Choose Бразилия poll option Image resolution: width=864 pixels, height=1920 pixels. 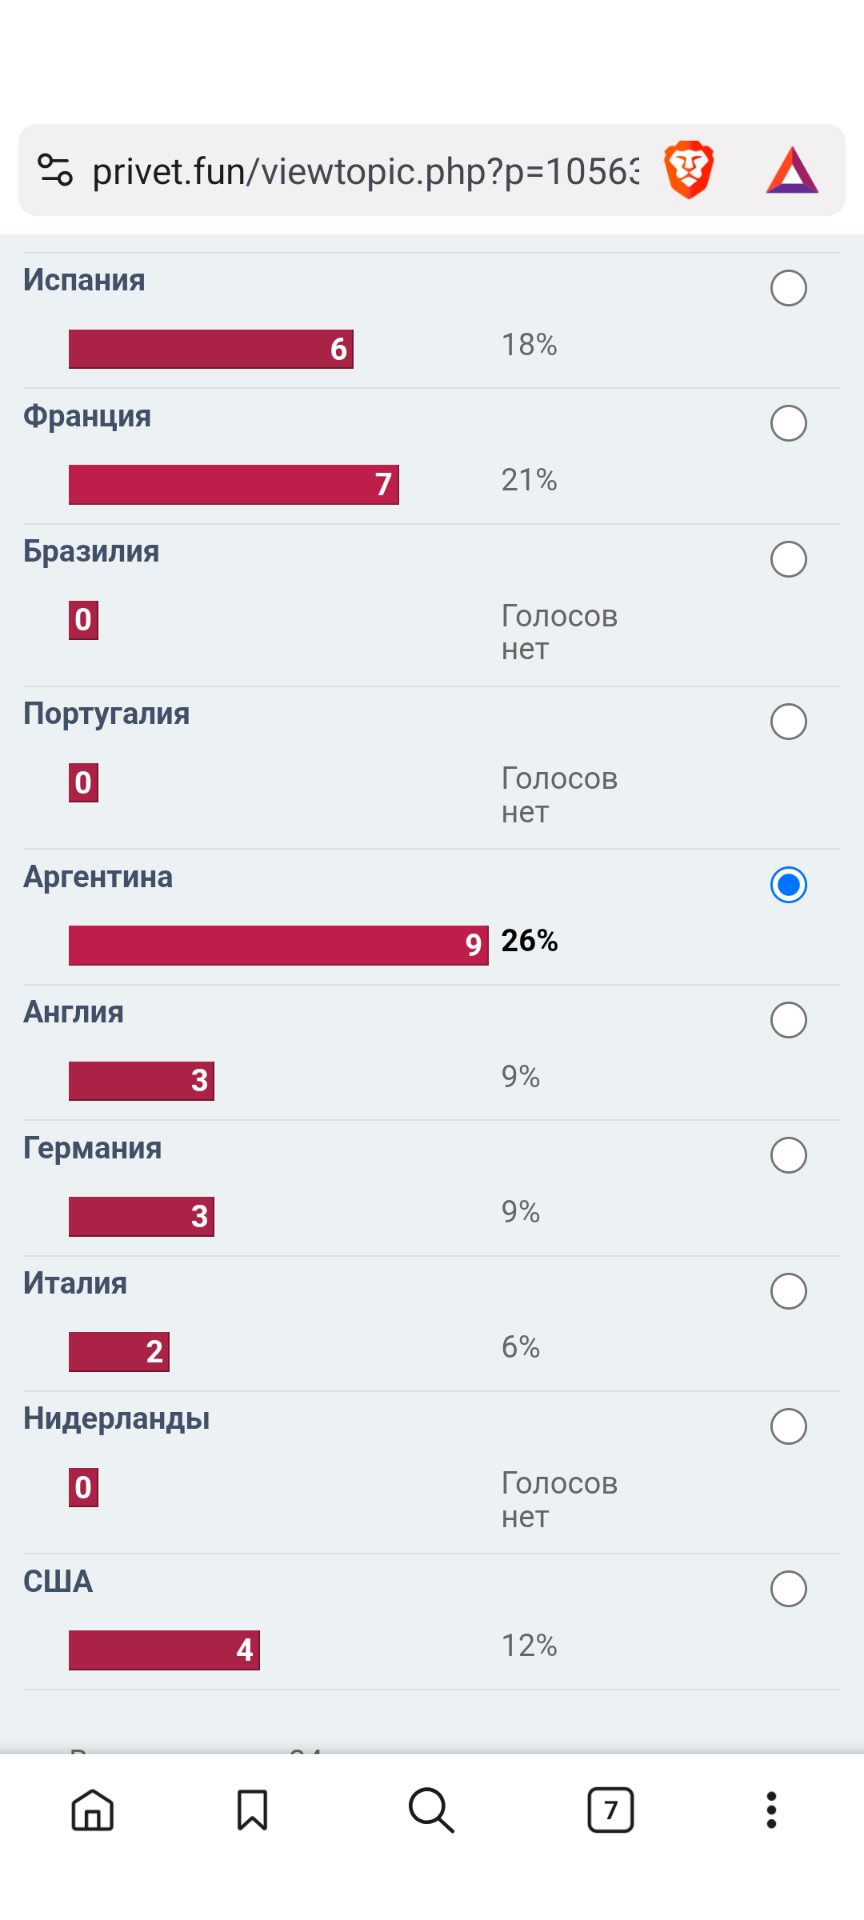789,559
